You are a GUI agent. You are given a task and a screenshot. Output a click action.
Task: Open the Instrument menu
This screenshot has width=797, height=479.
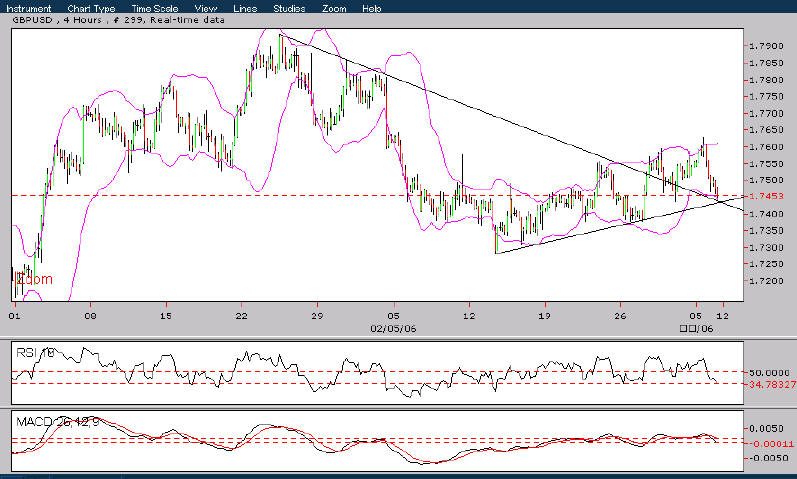(28, 8)
